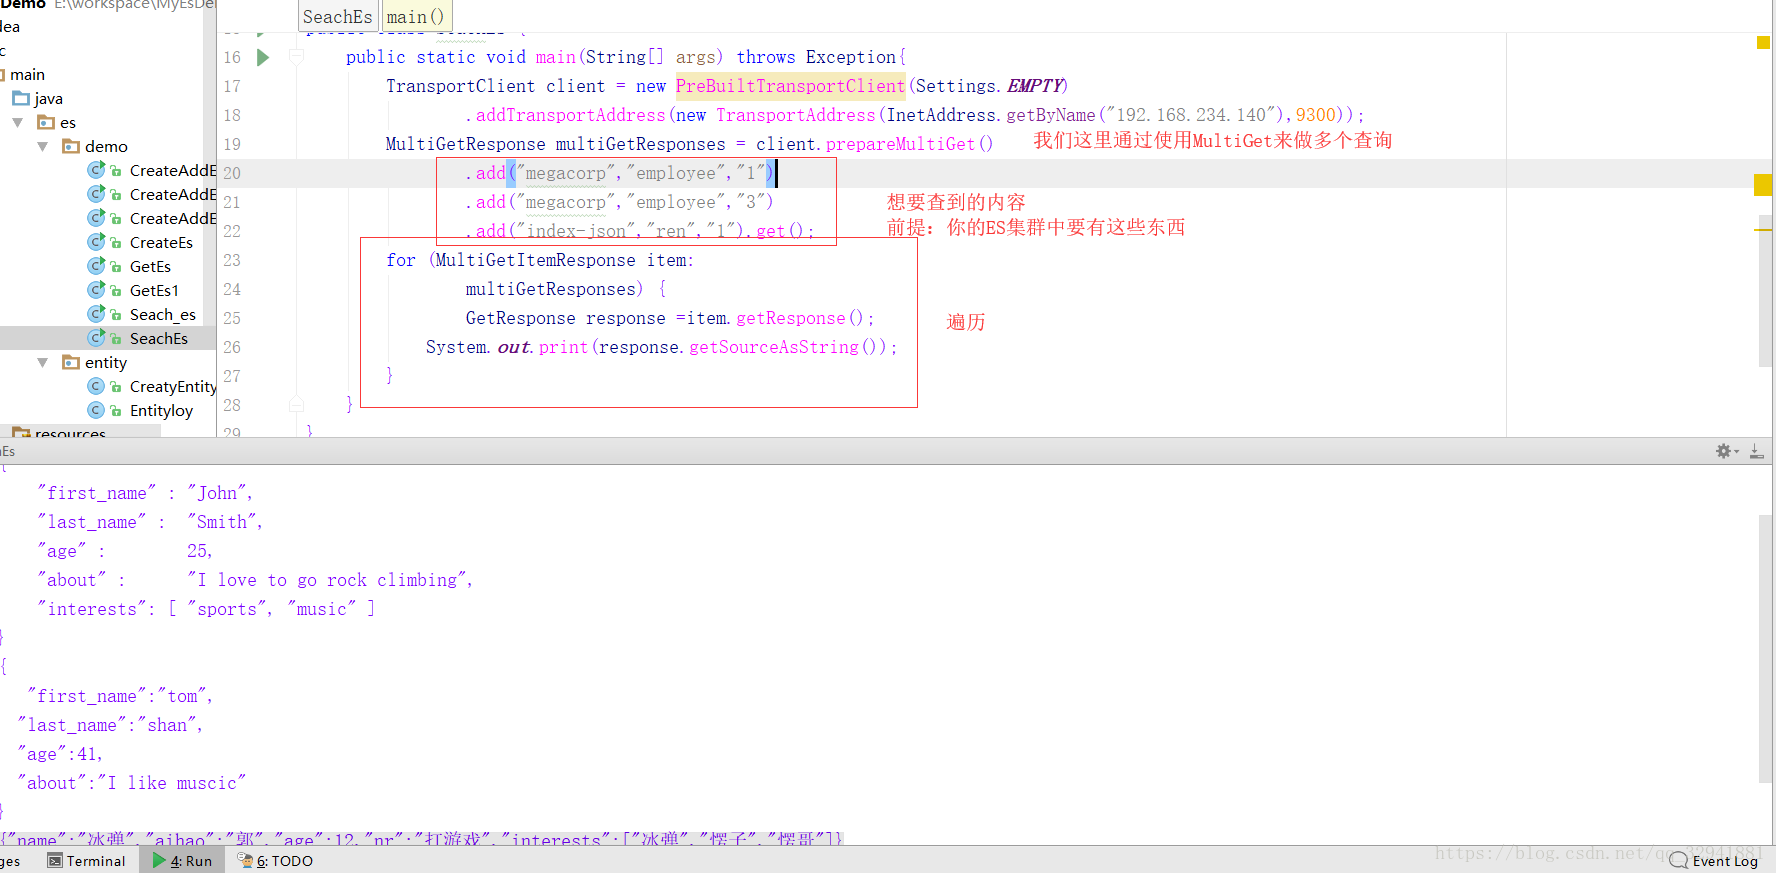Click the class icon beside Entityloy
The height and width of the screenshot is (873, 1776).
(x=96, y=410)
